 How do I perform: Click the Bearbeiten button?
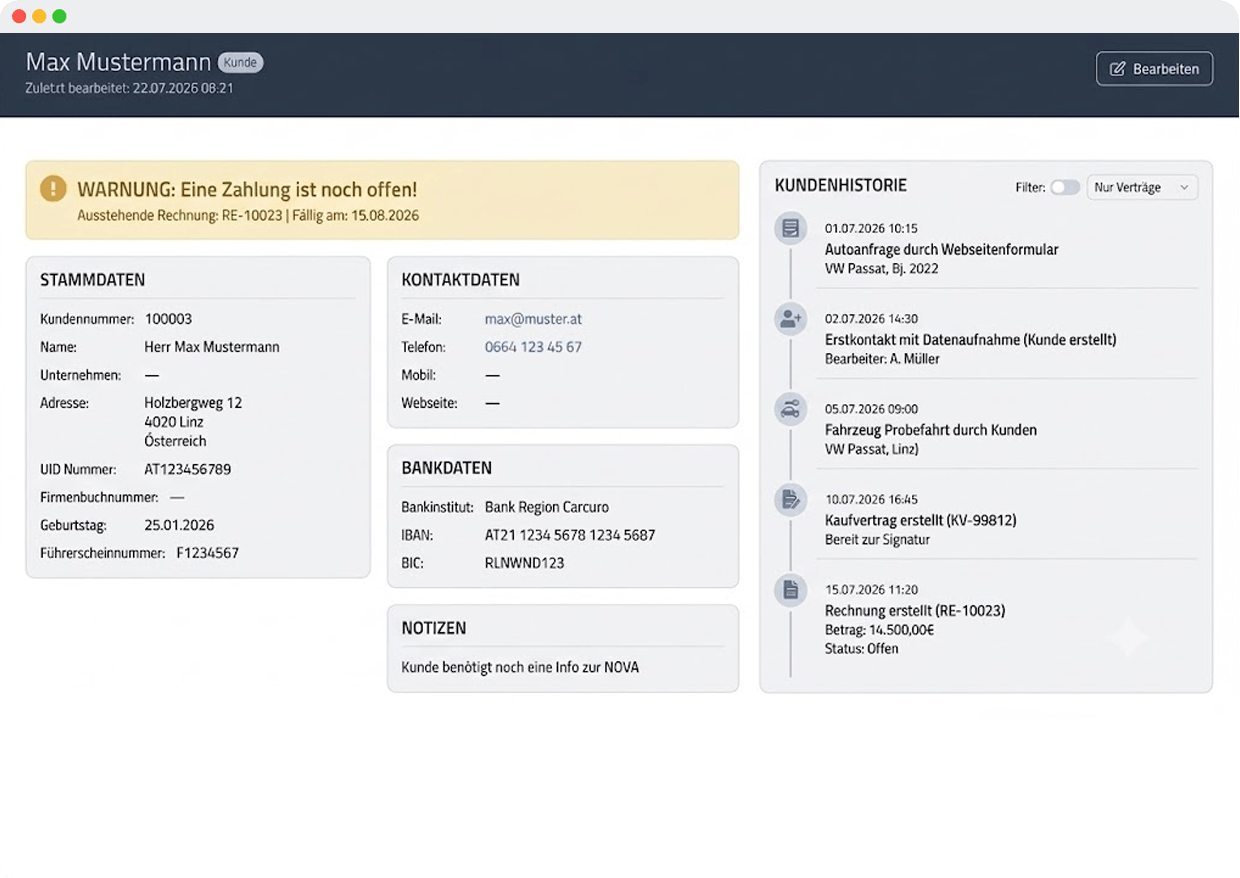pos(1154,69)
